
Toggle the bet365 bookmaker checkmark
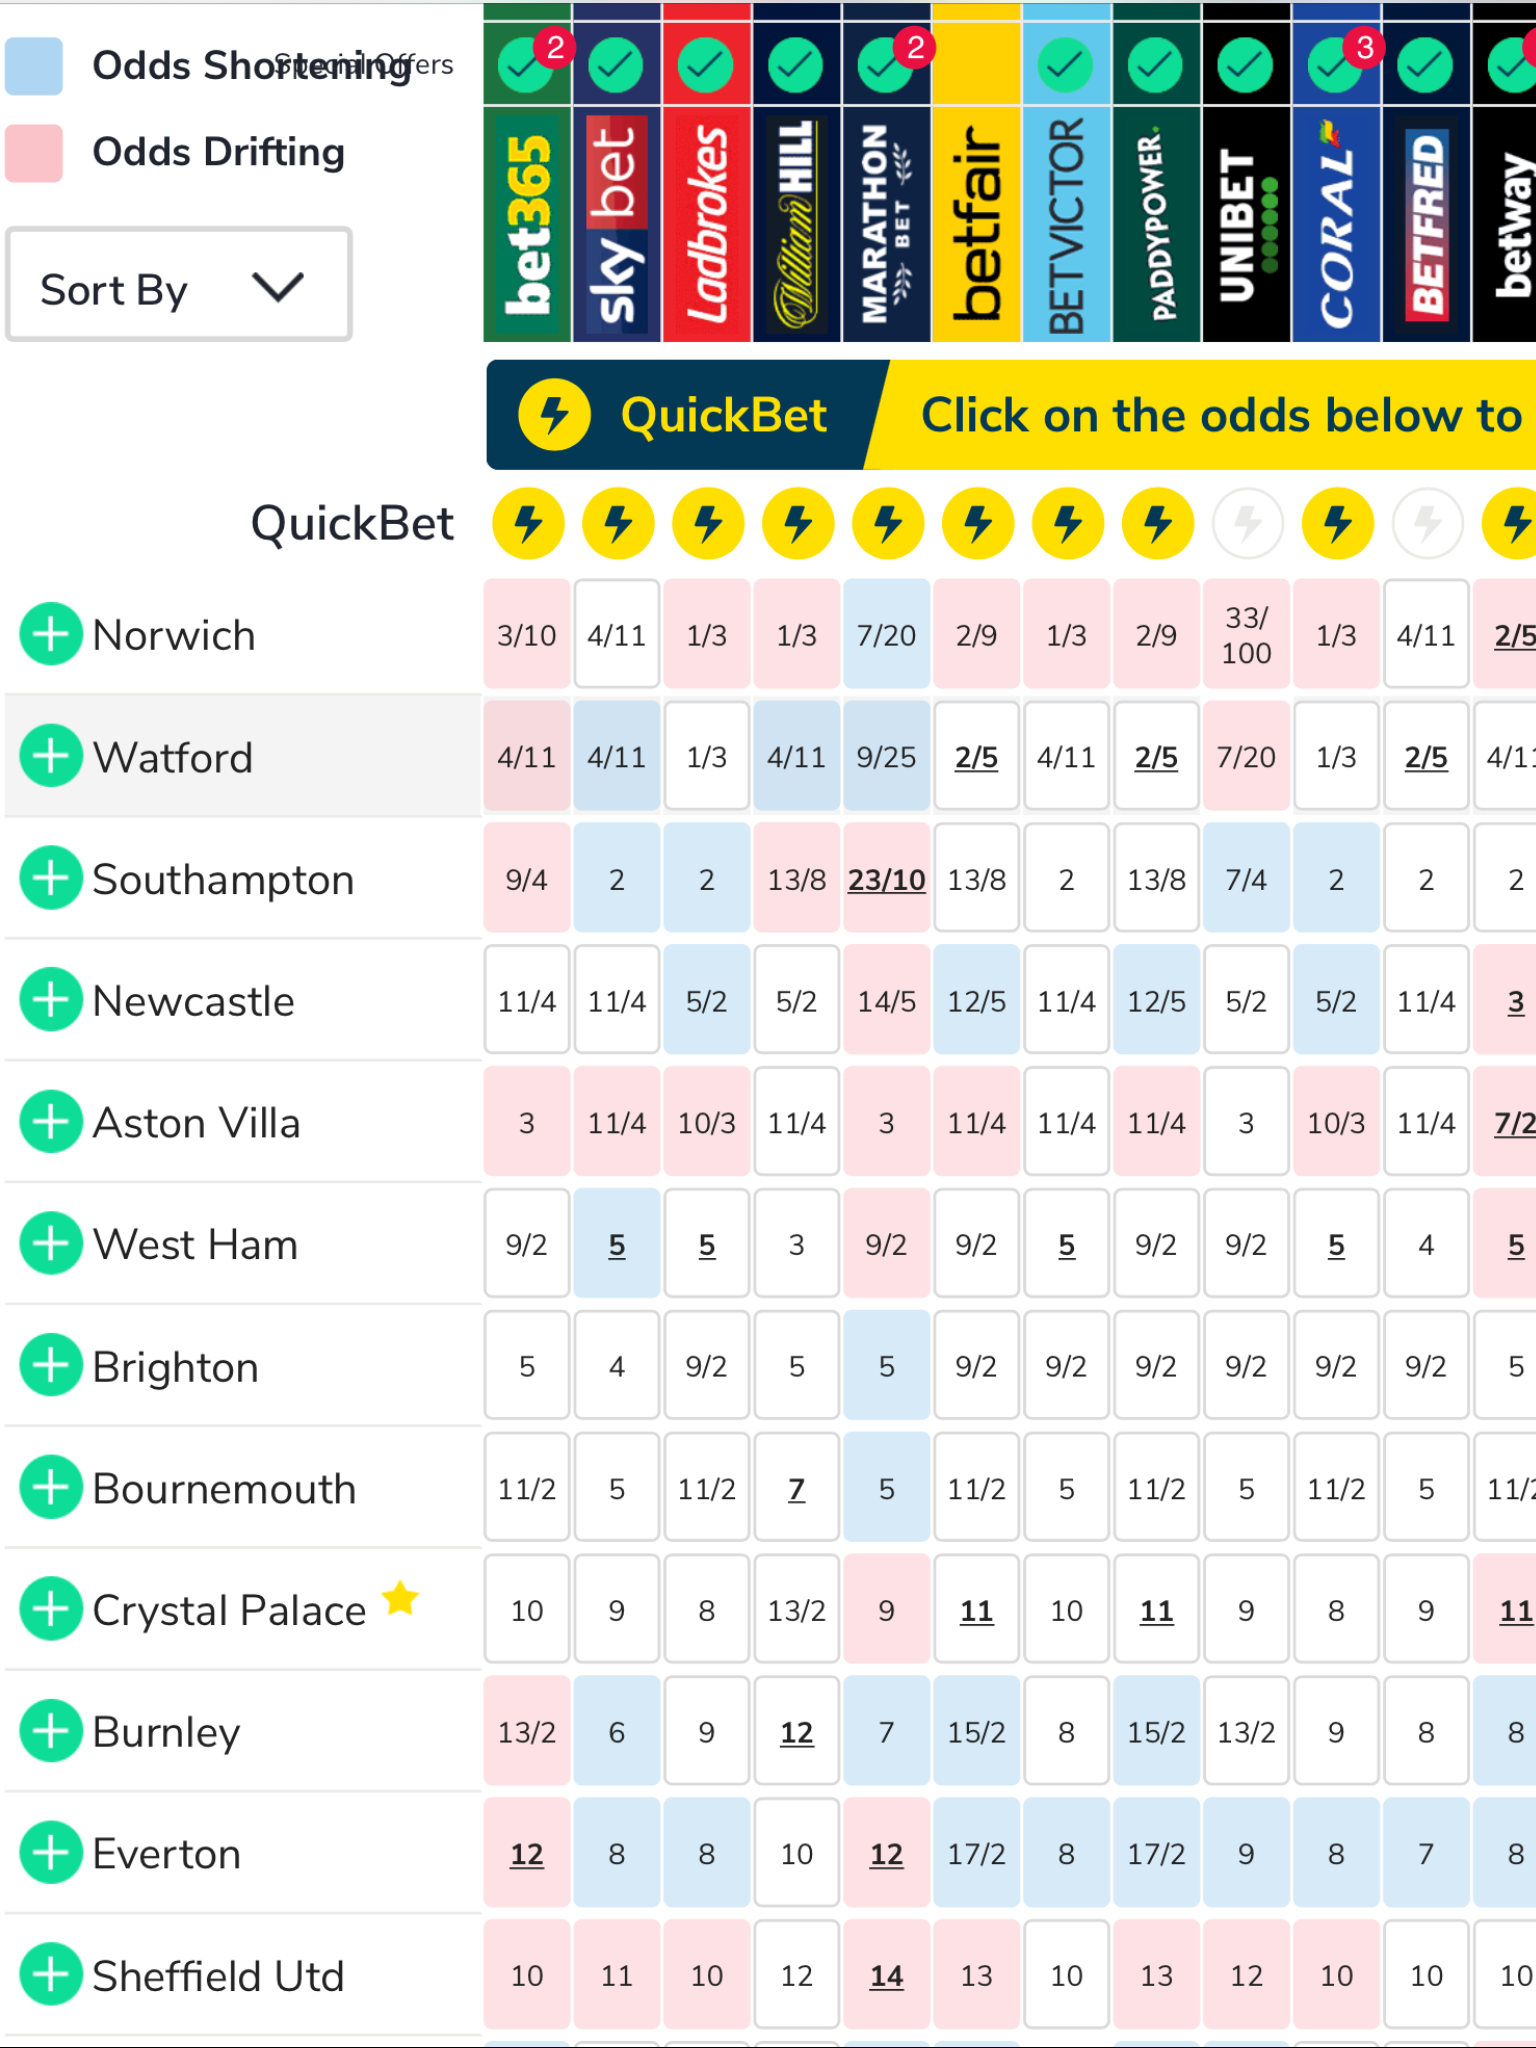[525, 65]
